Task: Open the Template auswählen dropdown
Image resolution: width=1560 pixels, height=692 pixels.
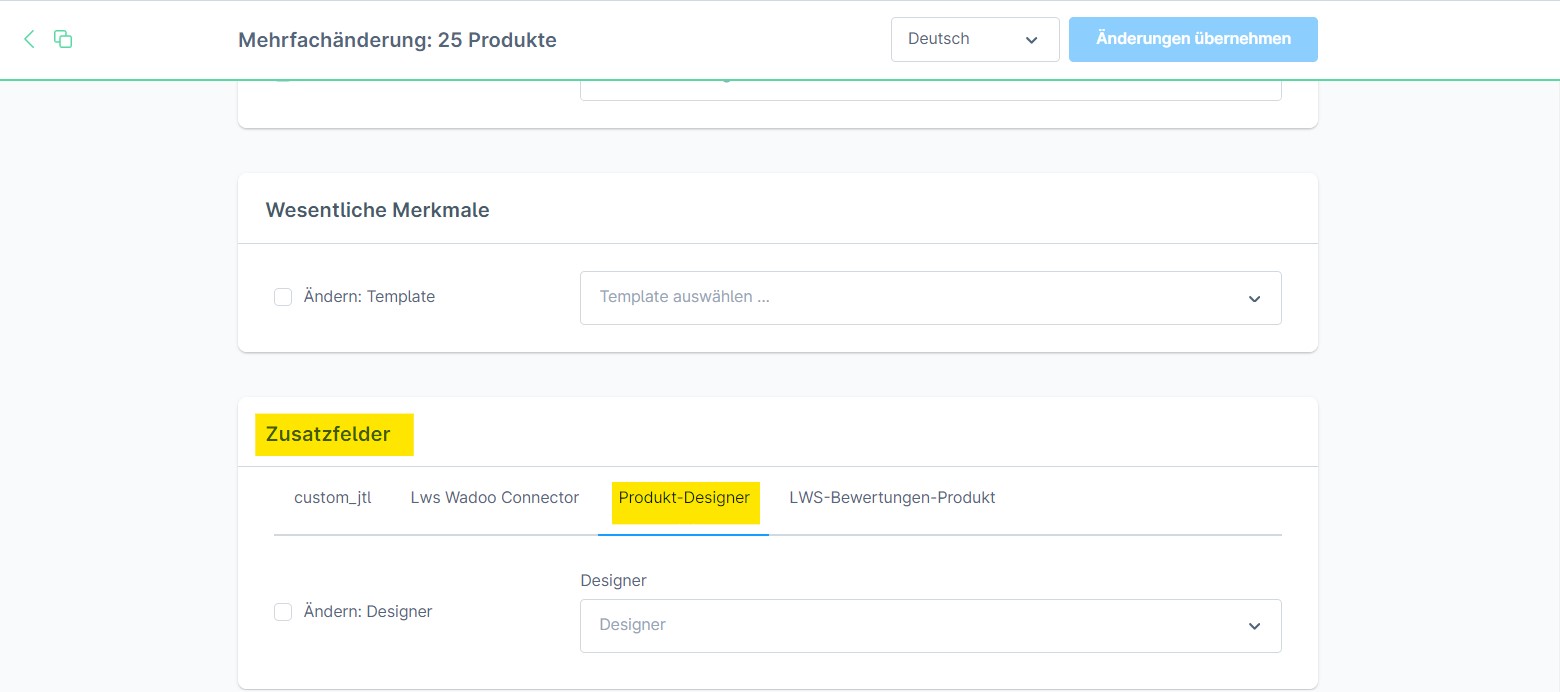Action: click(x=931, y=298)
